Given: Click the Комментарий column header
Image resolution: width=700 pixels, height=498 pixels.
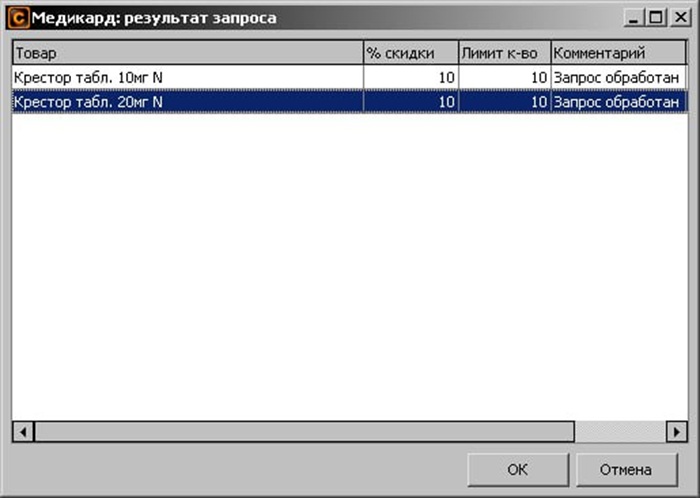Looking at the screenshot, I should 618,52.
